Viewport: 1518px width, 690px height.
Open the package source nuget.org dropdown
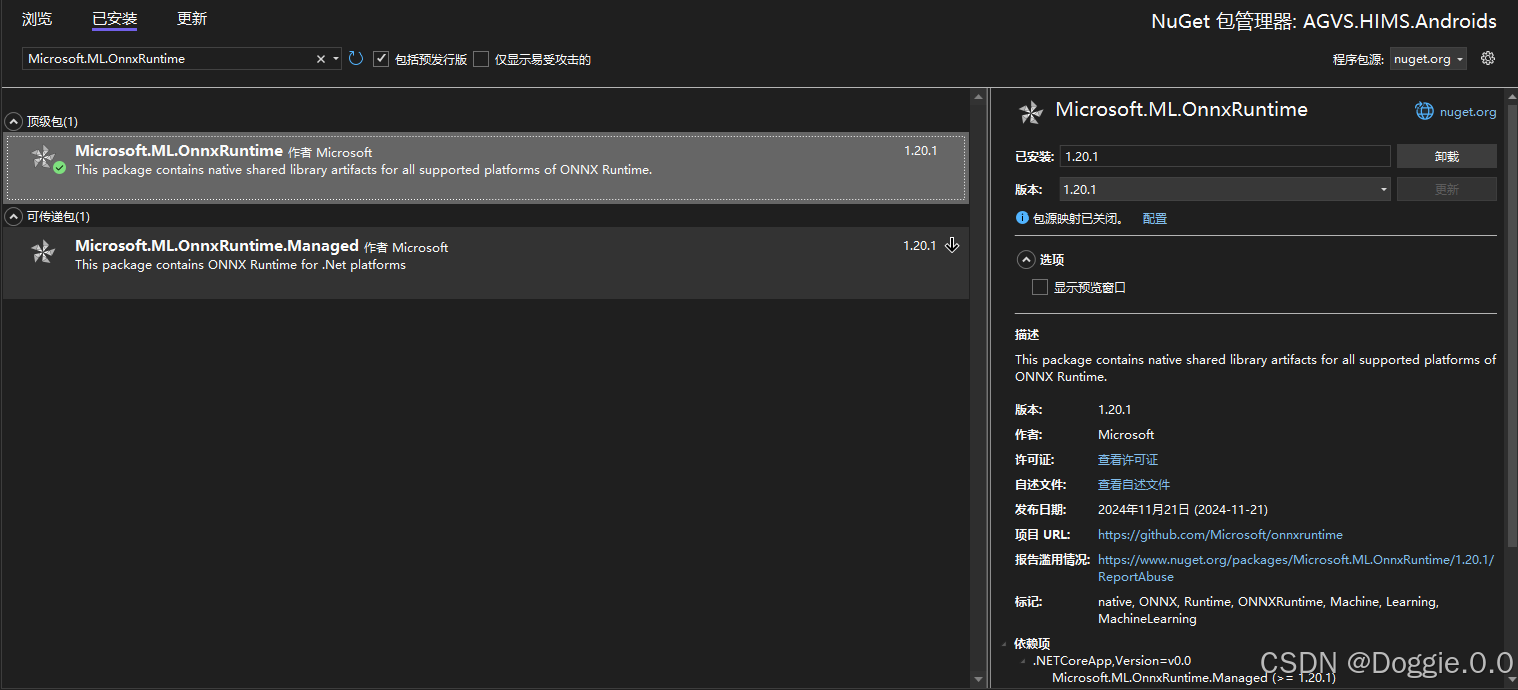pyautogui.click(x=1428, y=59)
